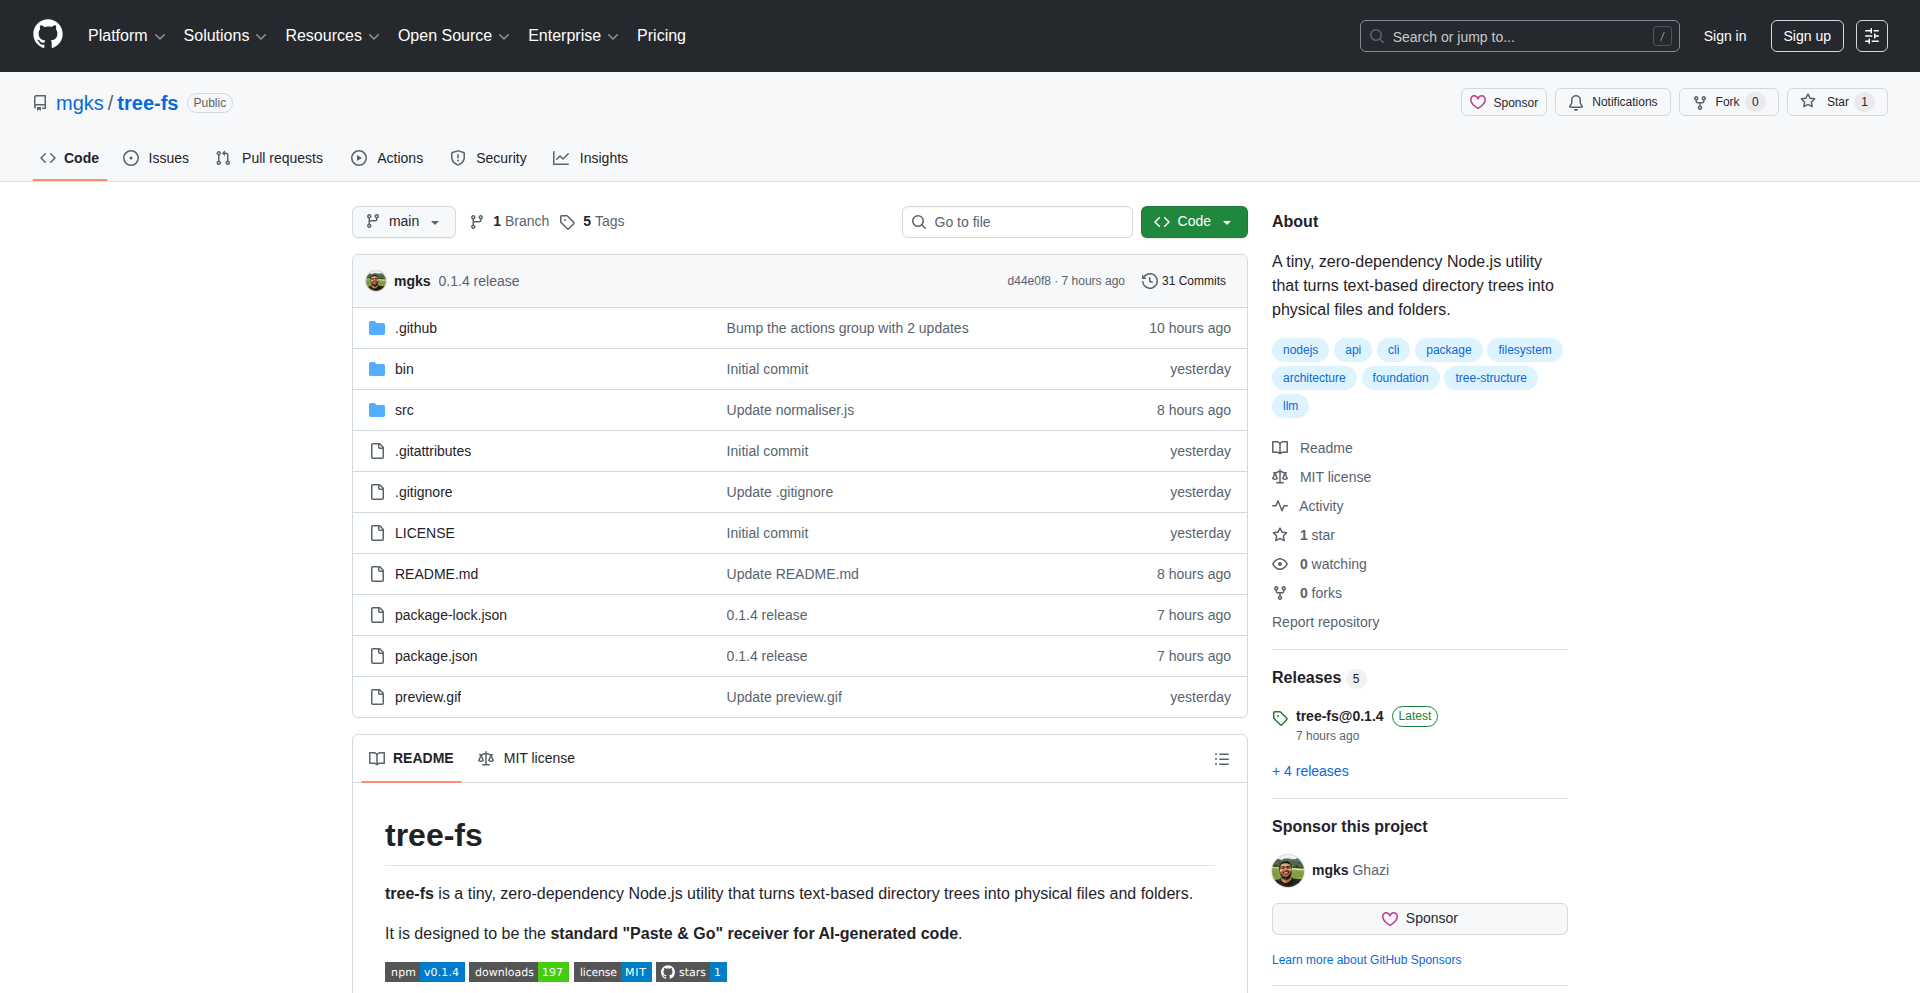Open the appearance settings icon in header

pos(1871,36)
